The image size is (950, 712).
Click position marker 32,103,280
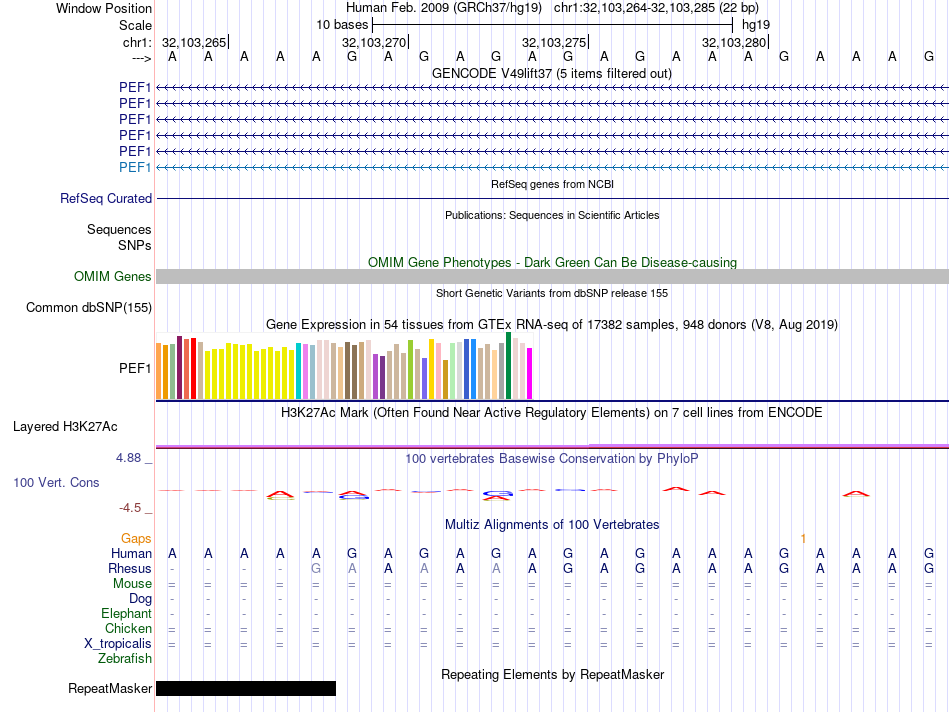point(734,42)
